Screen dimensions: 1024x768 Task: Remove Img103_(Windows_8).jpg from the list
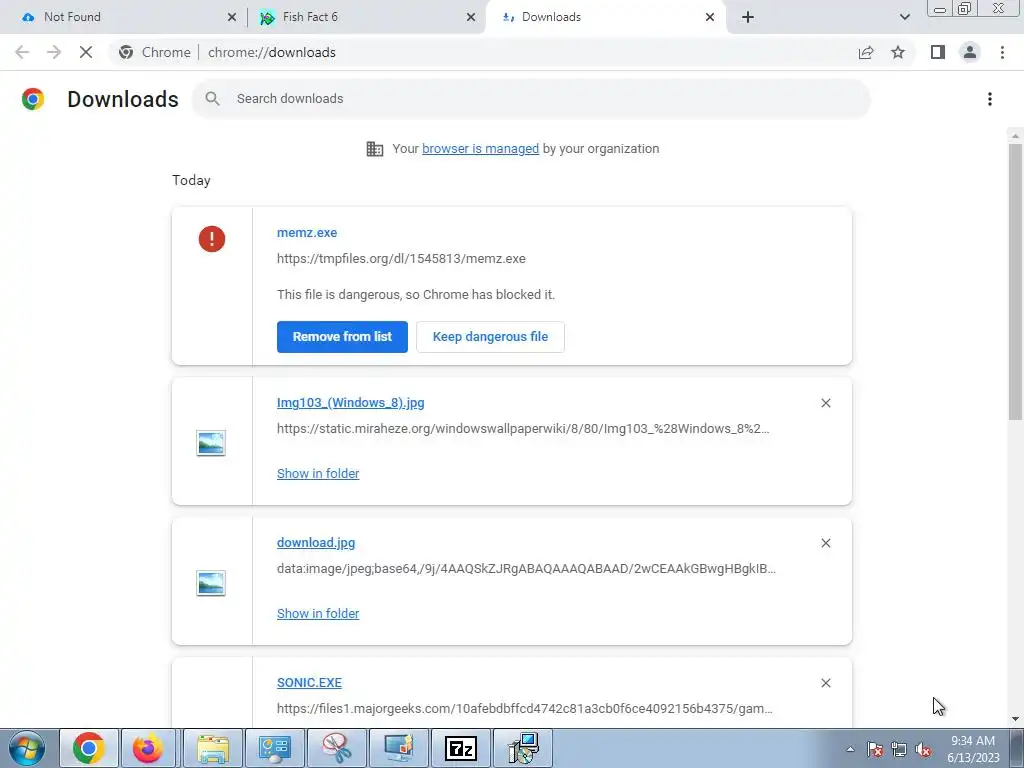click(825, 403)
